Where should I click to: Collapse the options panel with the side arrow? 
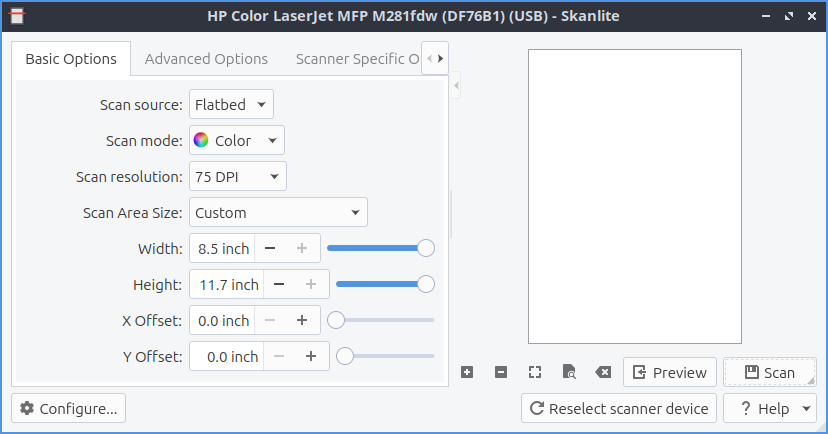[x=457, y=87]
